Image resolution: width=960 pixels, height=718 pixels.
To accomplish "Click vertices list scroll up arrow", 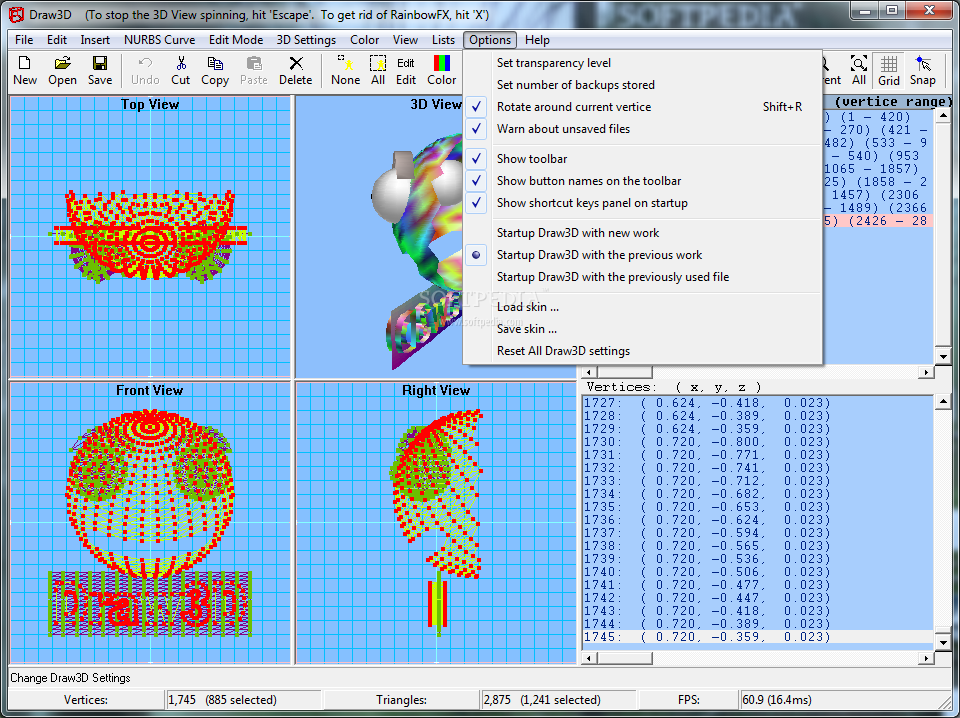I will pos(943,402).
